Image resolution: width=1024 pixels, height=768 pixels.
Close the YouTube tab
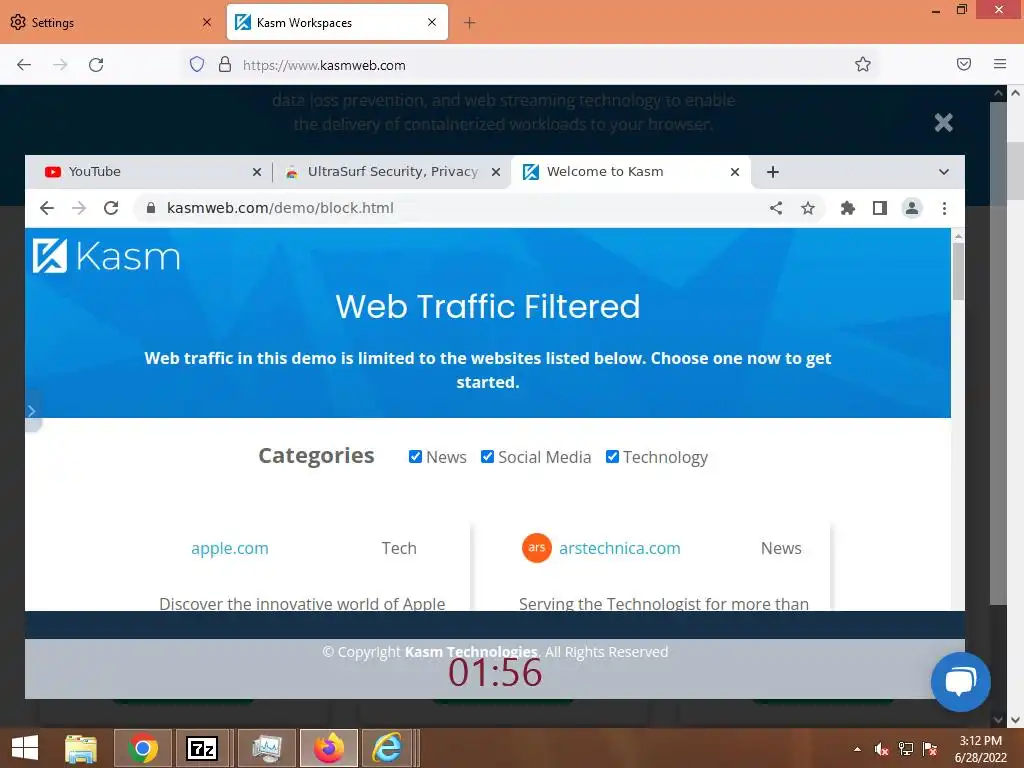tap(257, 172)
